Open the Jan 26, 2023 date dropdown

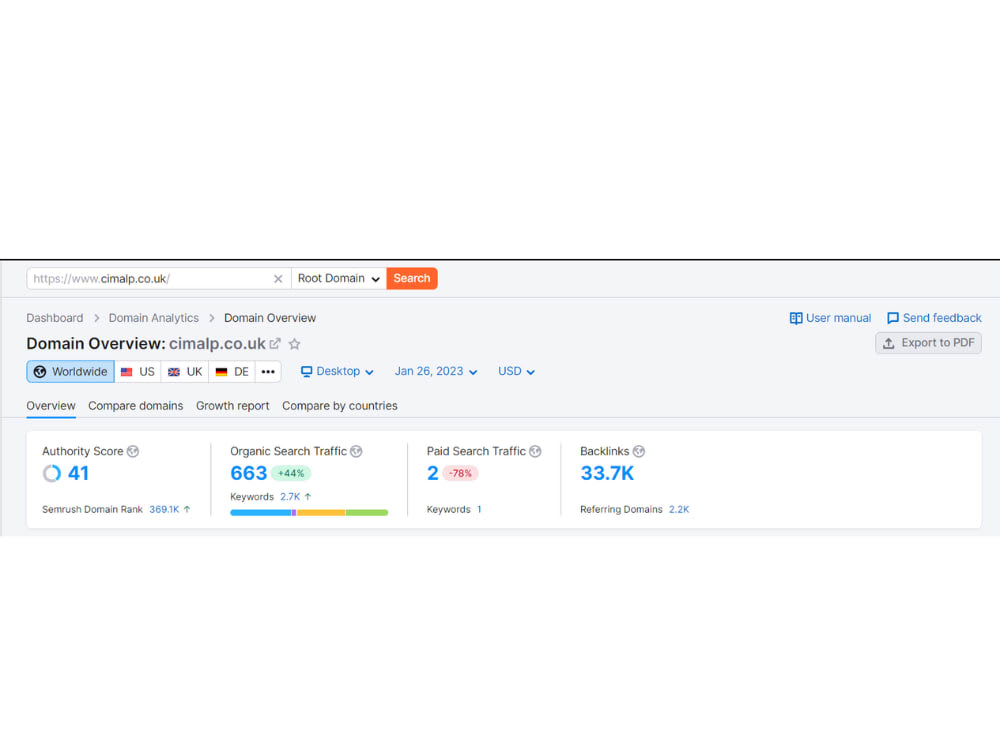(x=436, y=372)
